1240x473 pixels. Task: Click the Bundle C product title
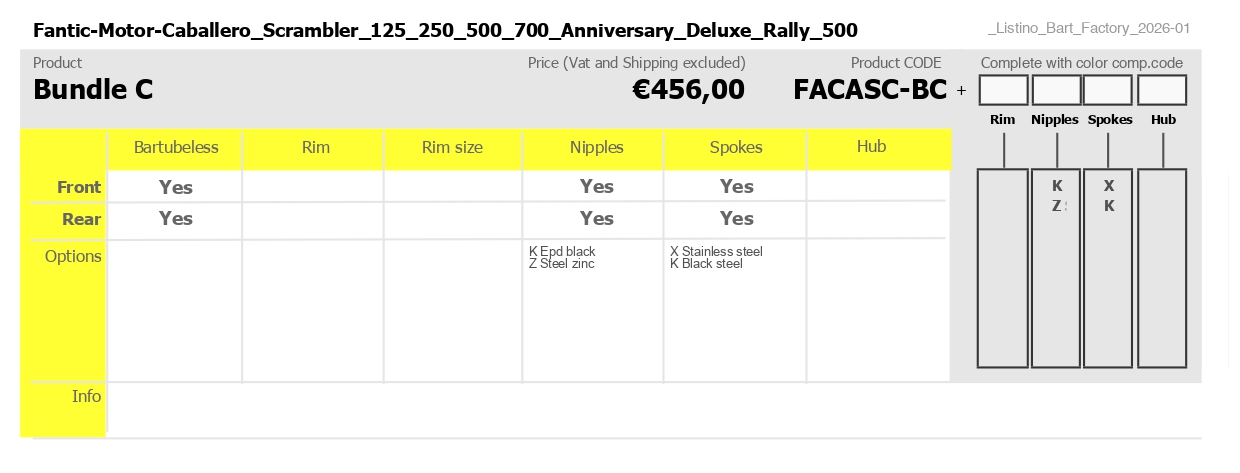(93, 90)
